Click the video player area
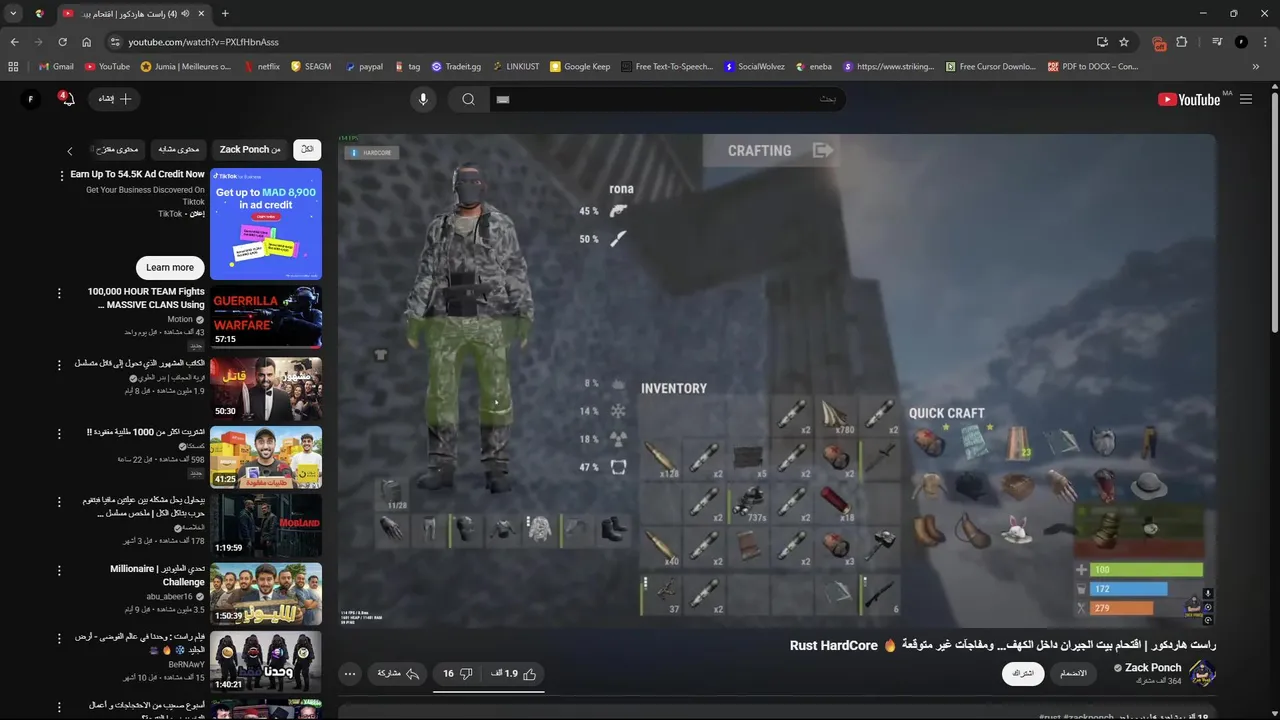1280x720 pixels. [x=776, y=380]
